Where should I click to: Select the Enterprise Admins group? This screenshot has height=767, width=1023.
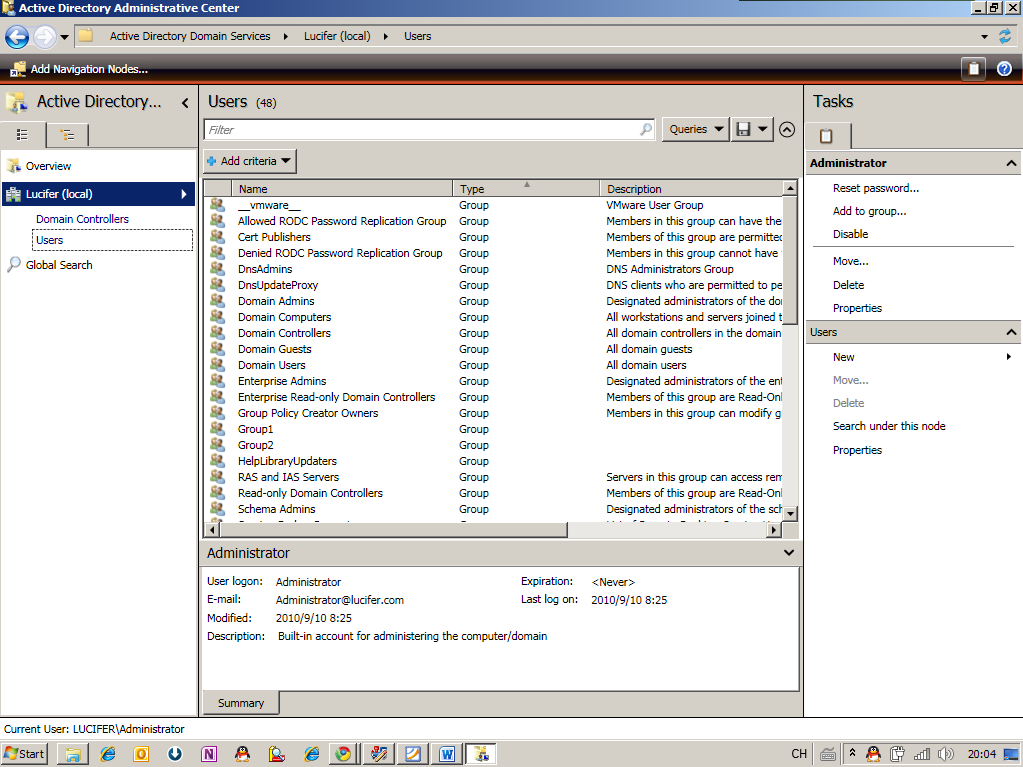(493, 382)
